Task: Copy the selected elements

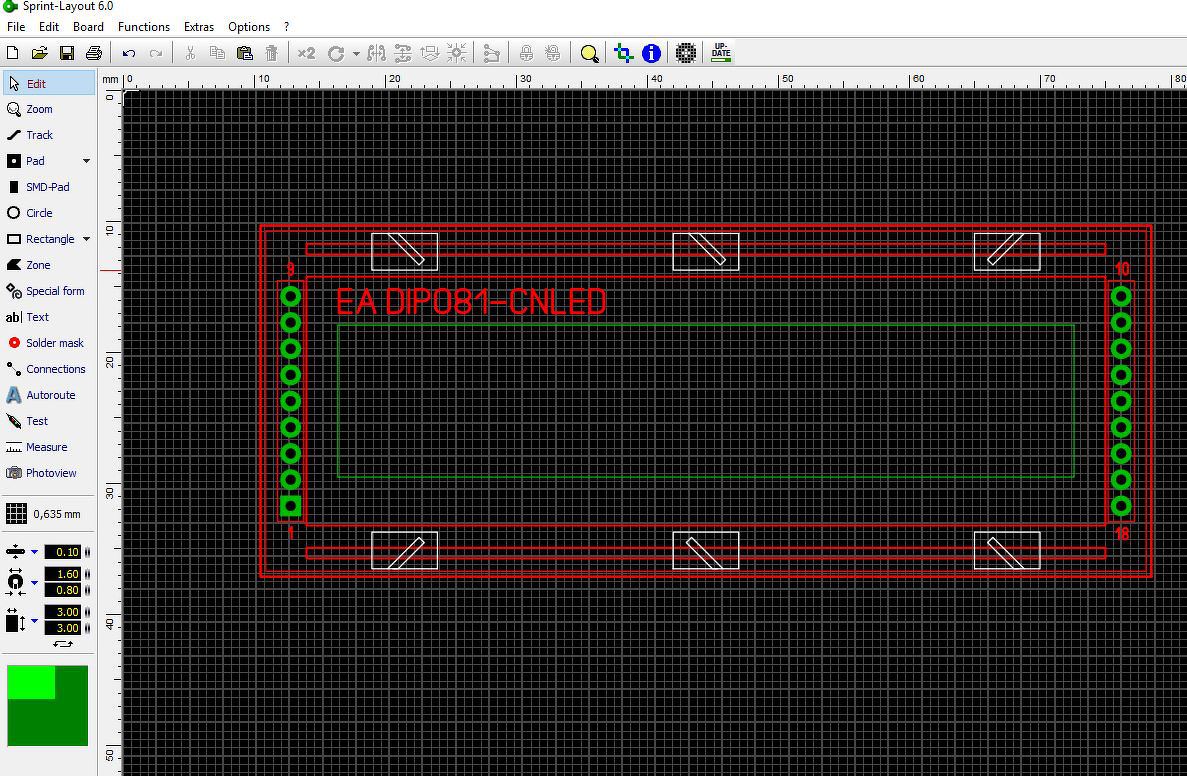Action: (217, 53)
